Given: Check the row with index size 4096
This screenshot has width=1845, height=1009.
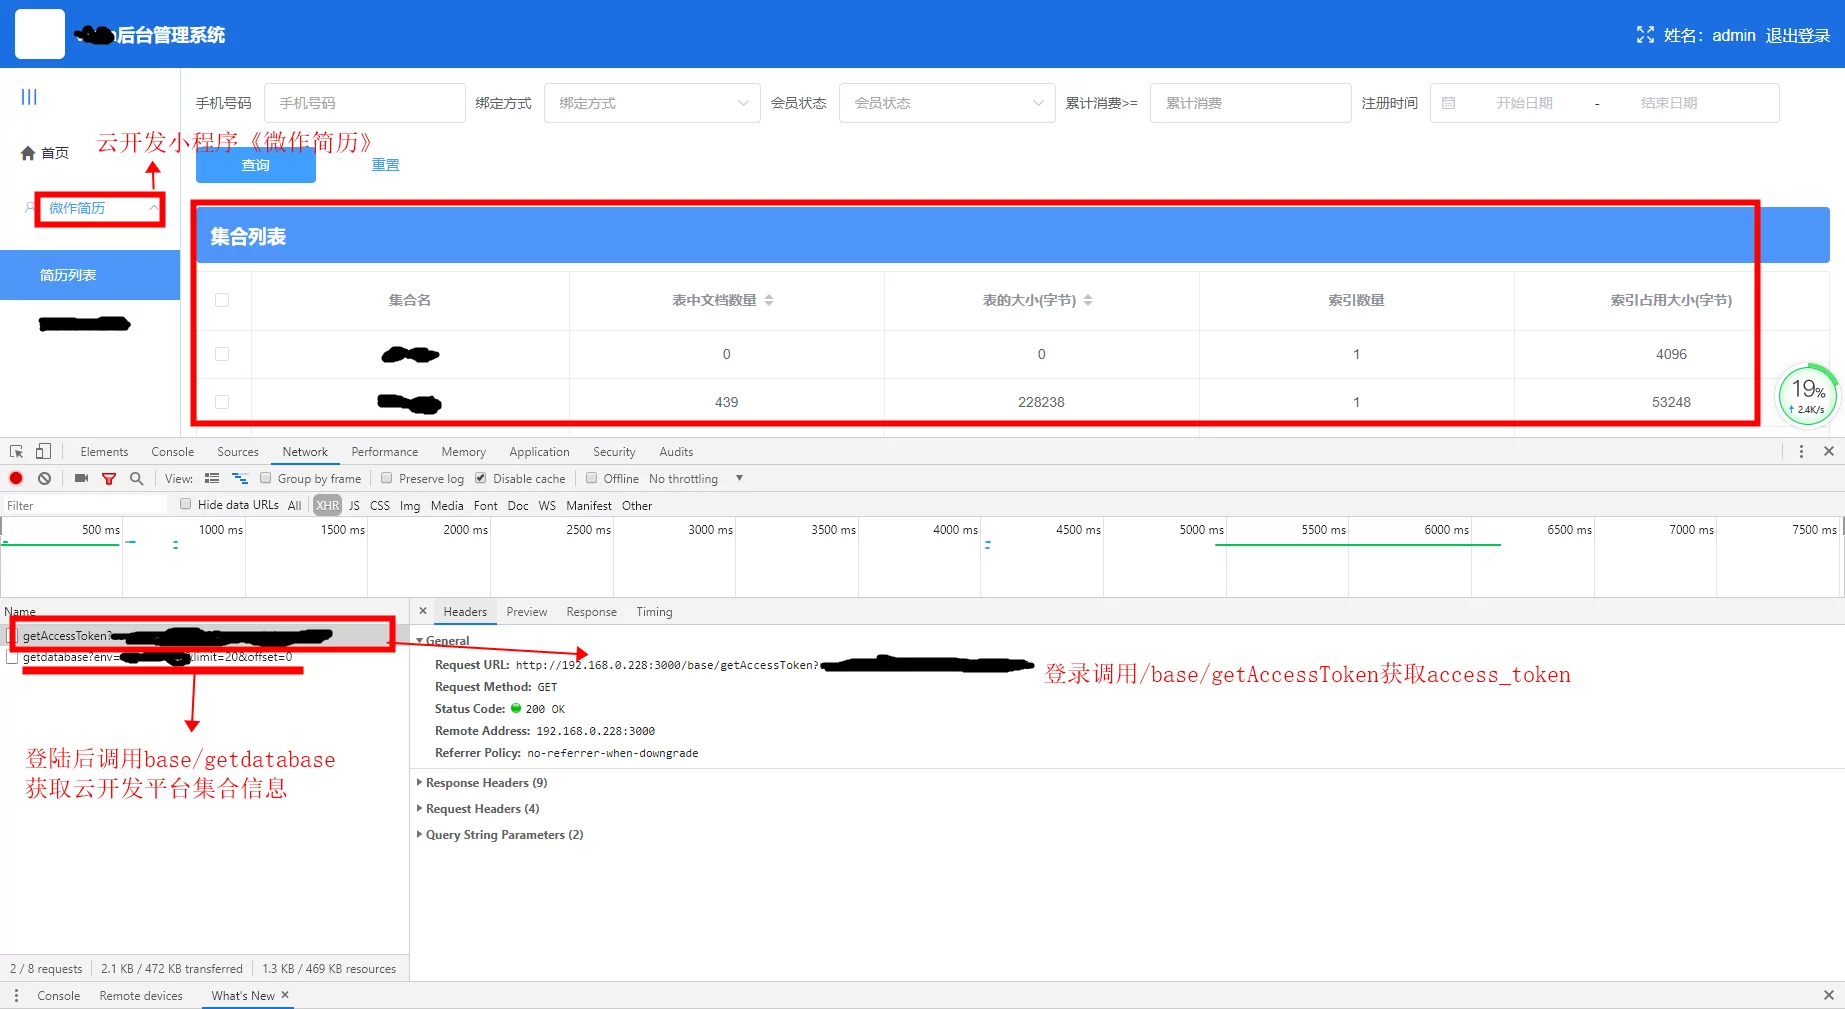Looking at the screenshot, I should [x=222, y=354].
